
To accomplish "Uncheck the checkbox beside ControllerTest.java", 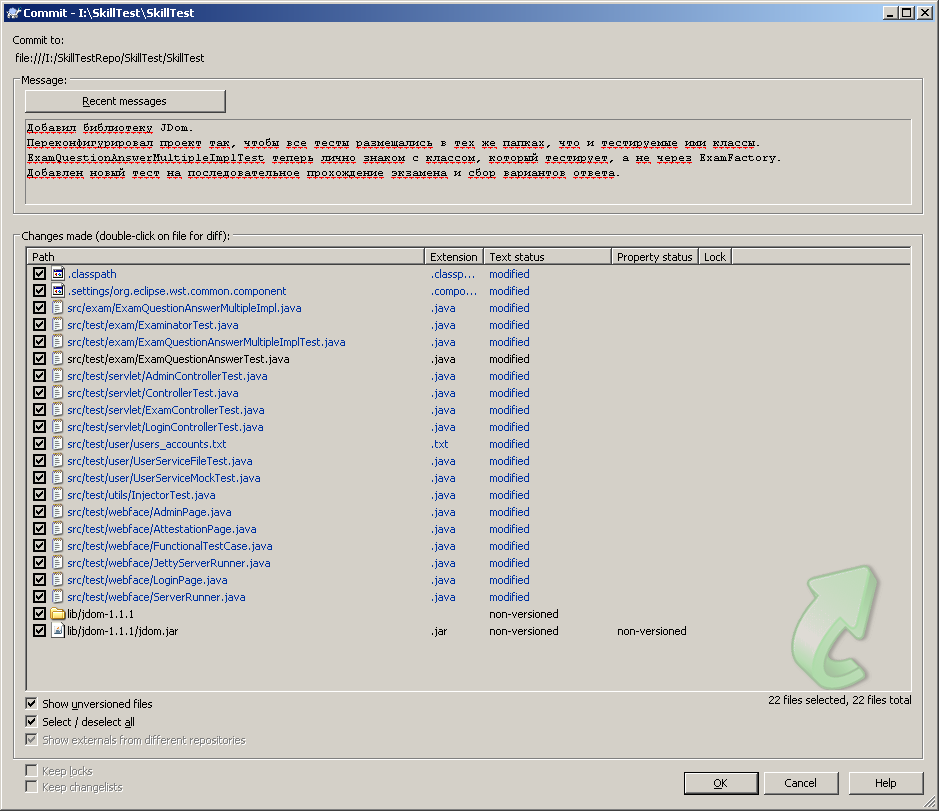I will [x=40, y=392].
